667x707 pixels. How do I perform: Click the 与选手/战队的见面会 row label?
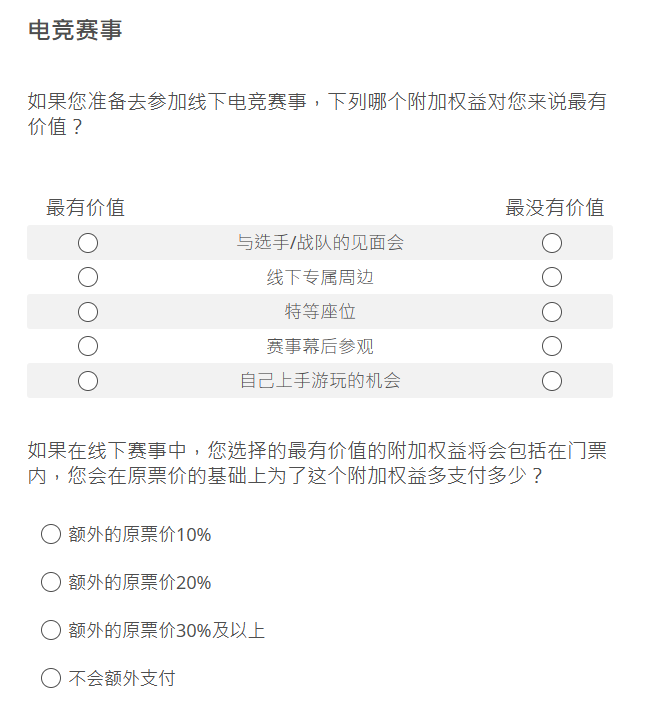coord(320,243)
